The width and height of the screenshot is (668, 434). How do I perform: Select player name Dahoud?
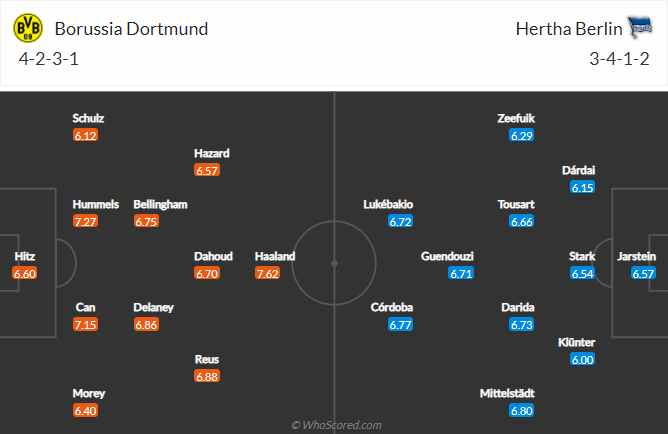tap(213, 256)
